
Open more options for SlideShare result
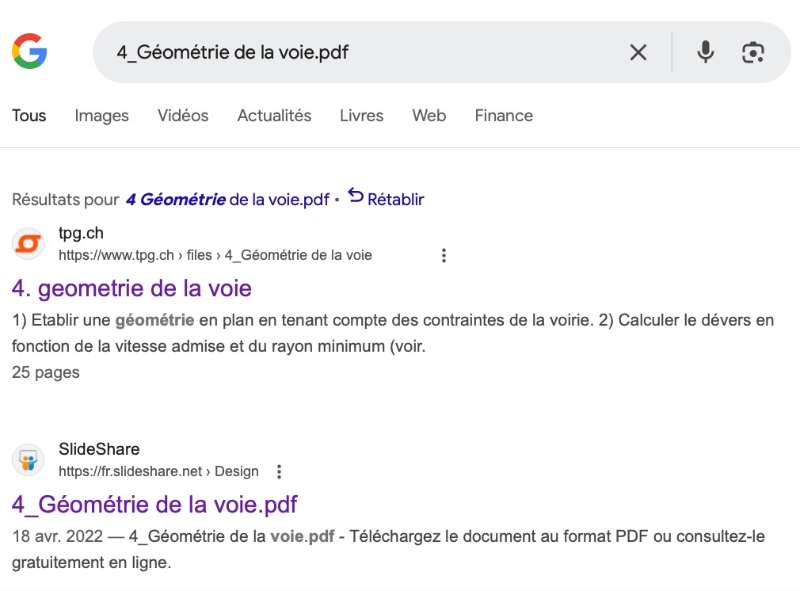279,471
